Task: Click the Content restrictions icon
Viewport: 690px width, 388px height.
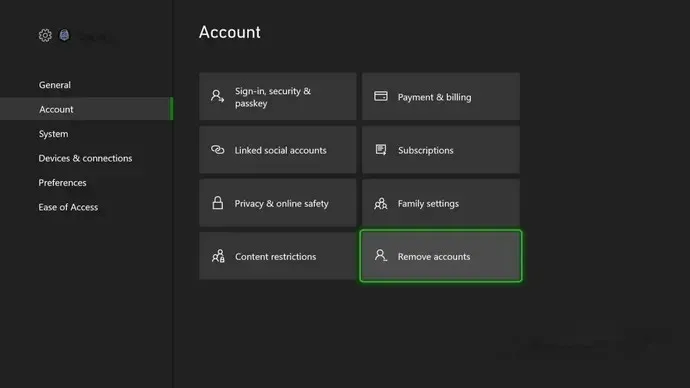Action: click(218, 256)
